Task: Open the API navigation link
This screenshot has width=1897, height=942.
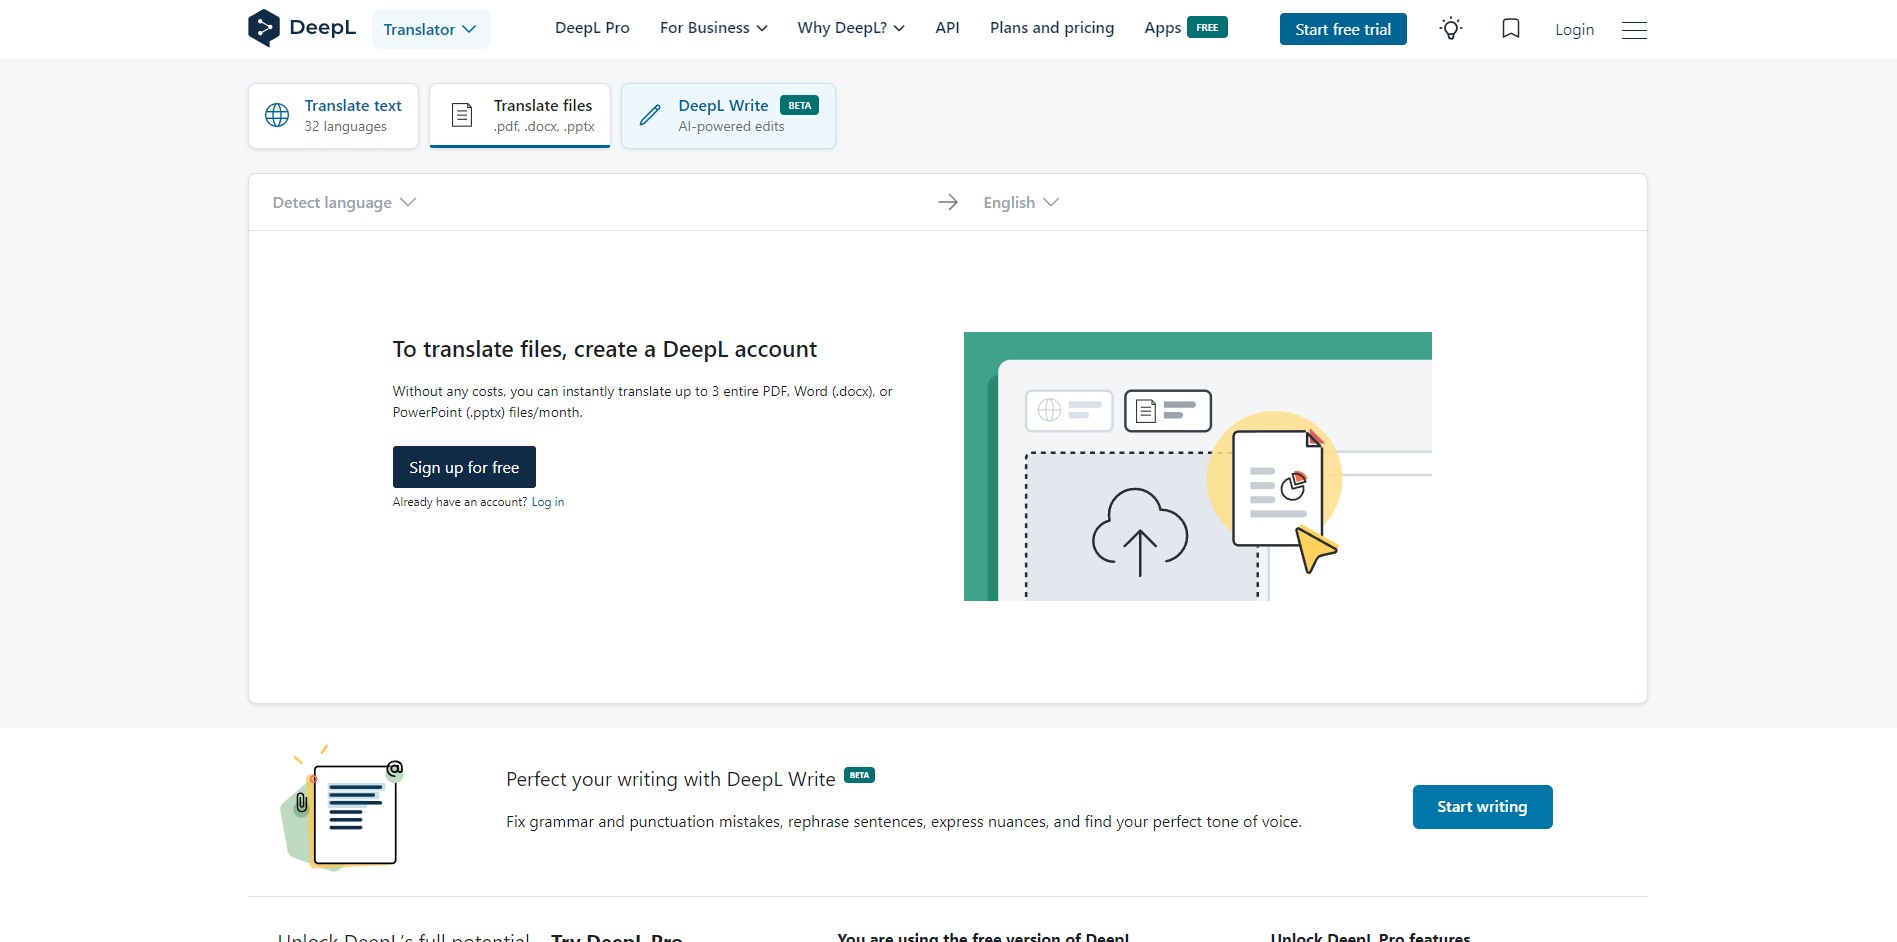Action: (947, 28)
